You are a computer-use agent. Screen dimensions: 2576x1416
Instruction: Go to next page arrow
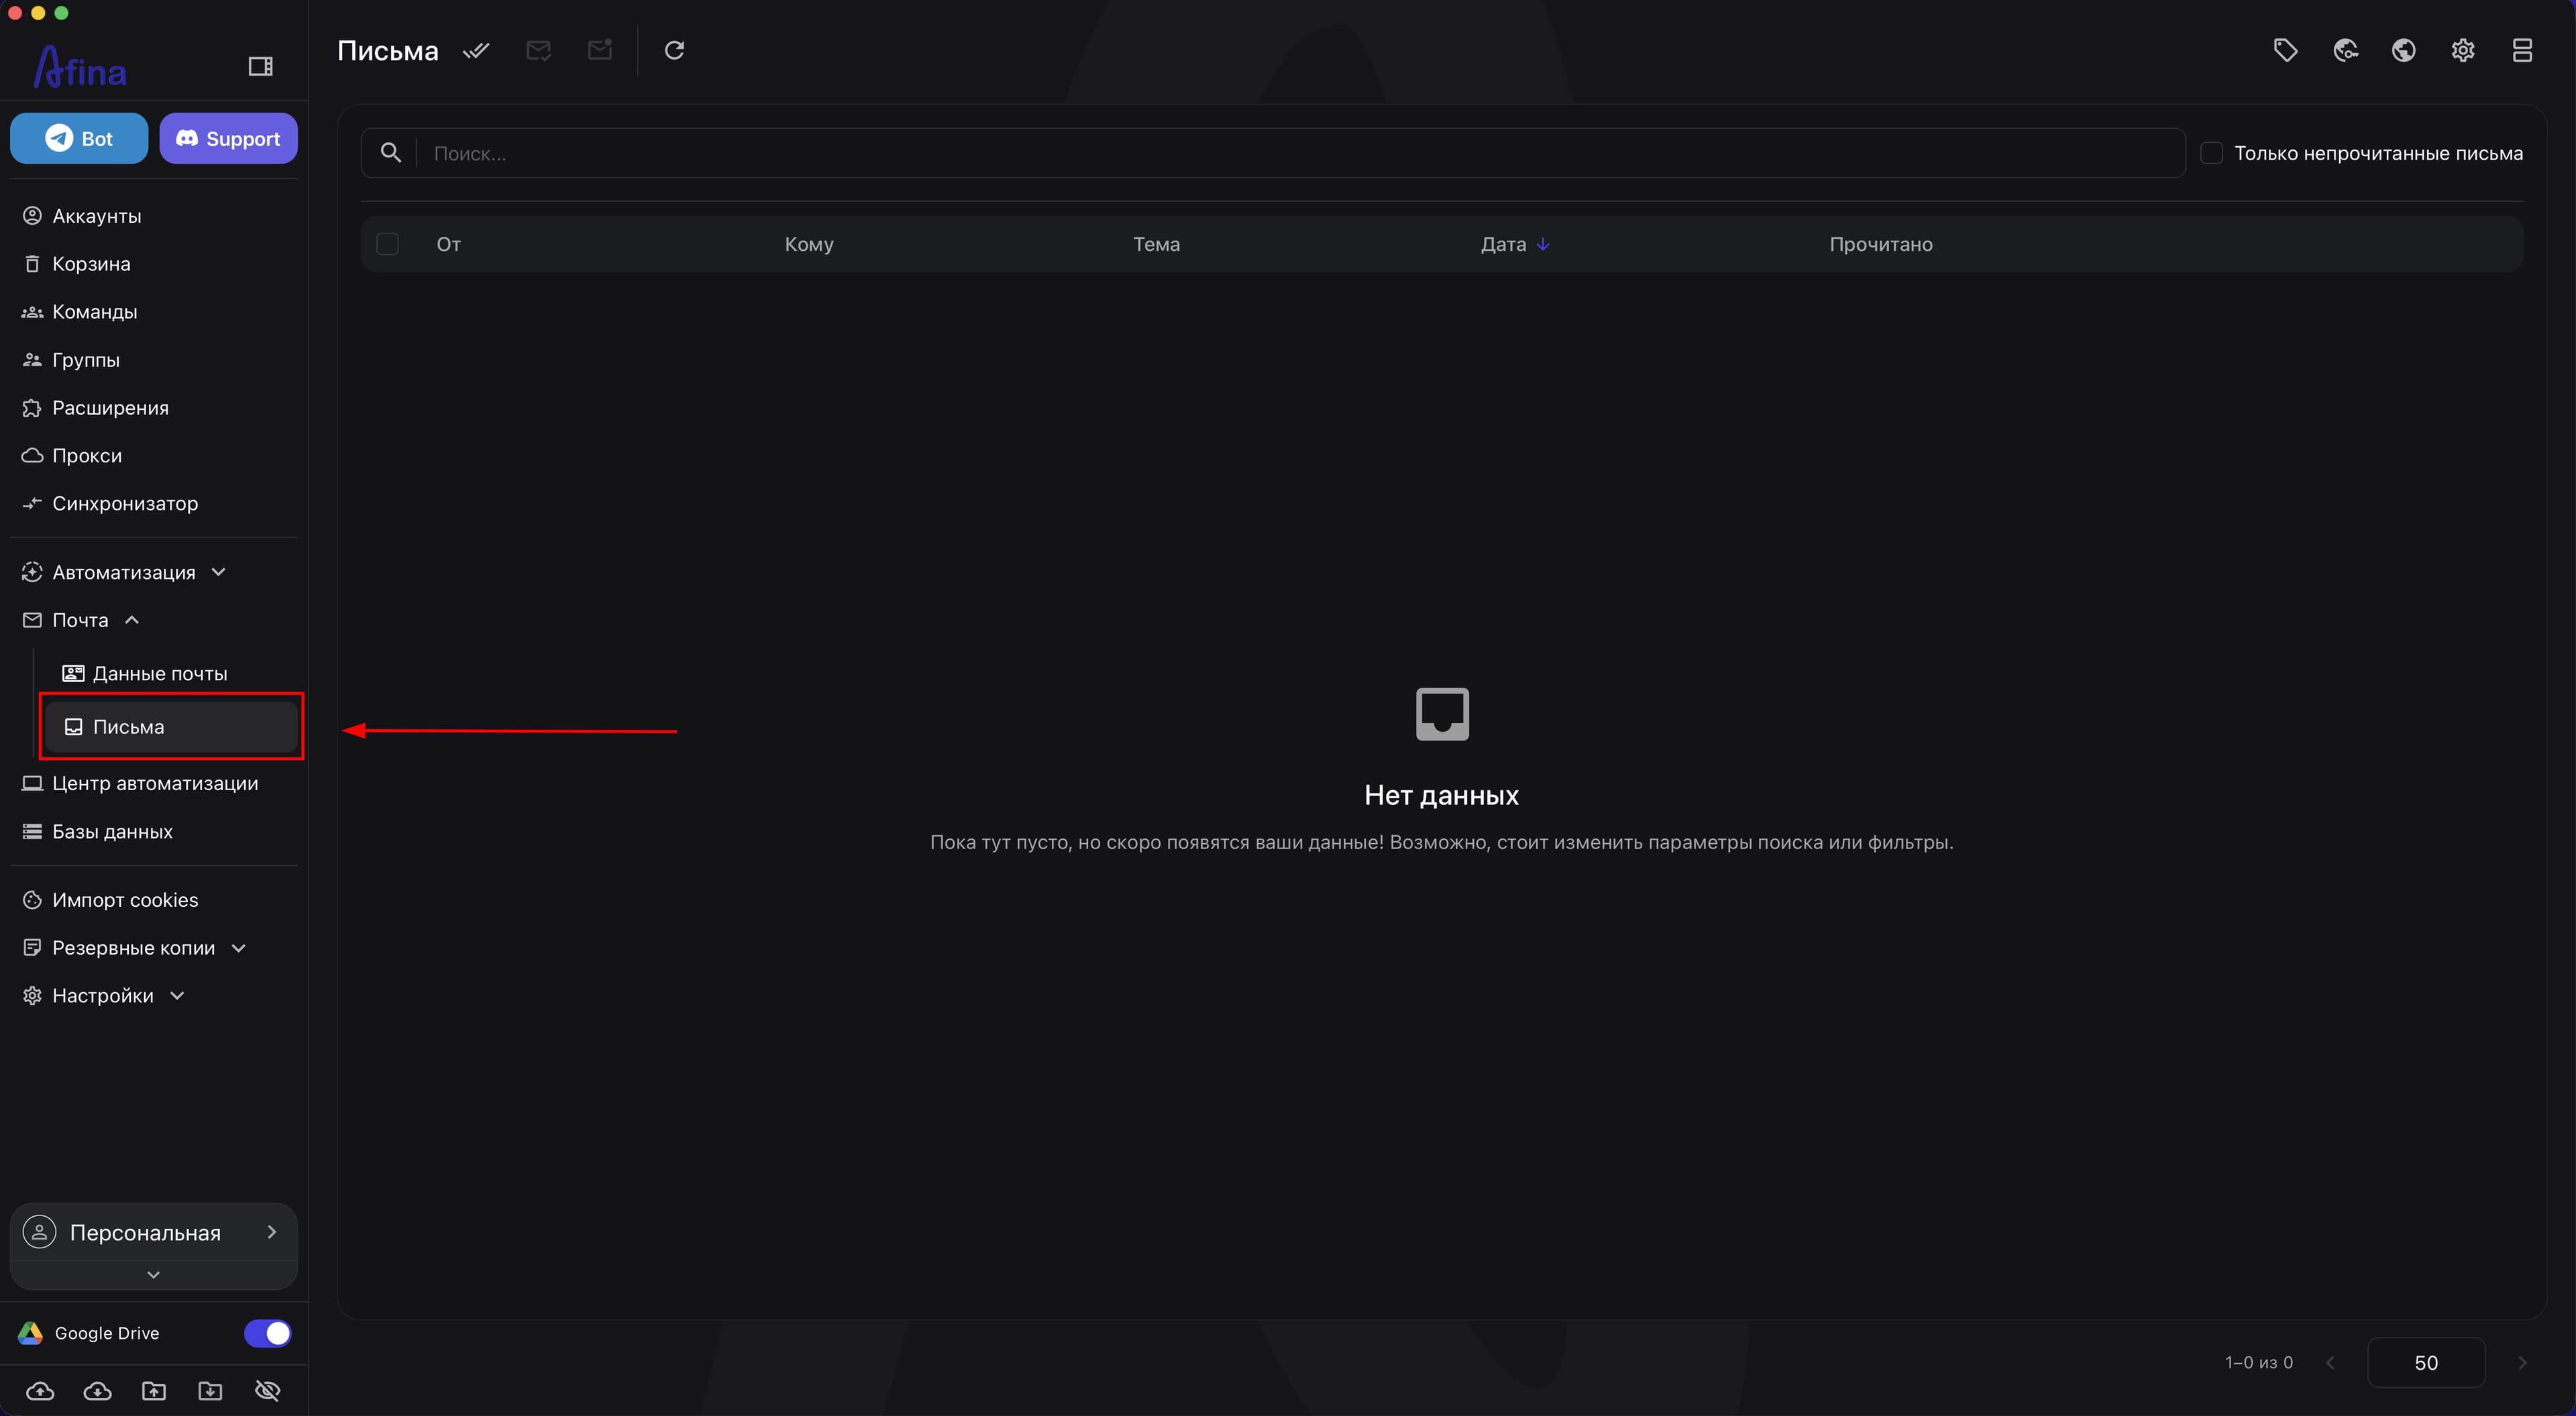[x=2522, y=1362]
